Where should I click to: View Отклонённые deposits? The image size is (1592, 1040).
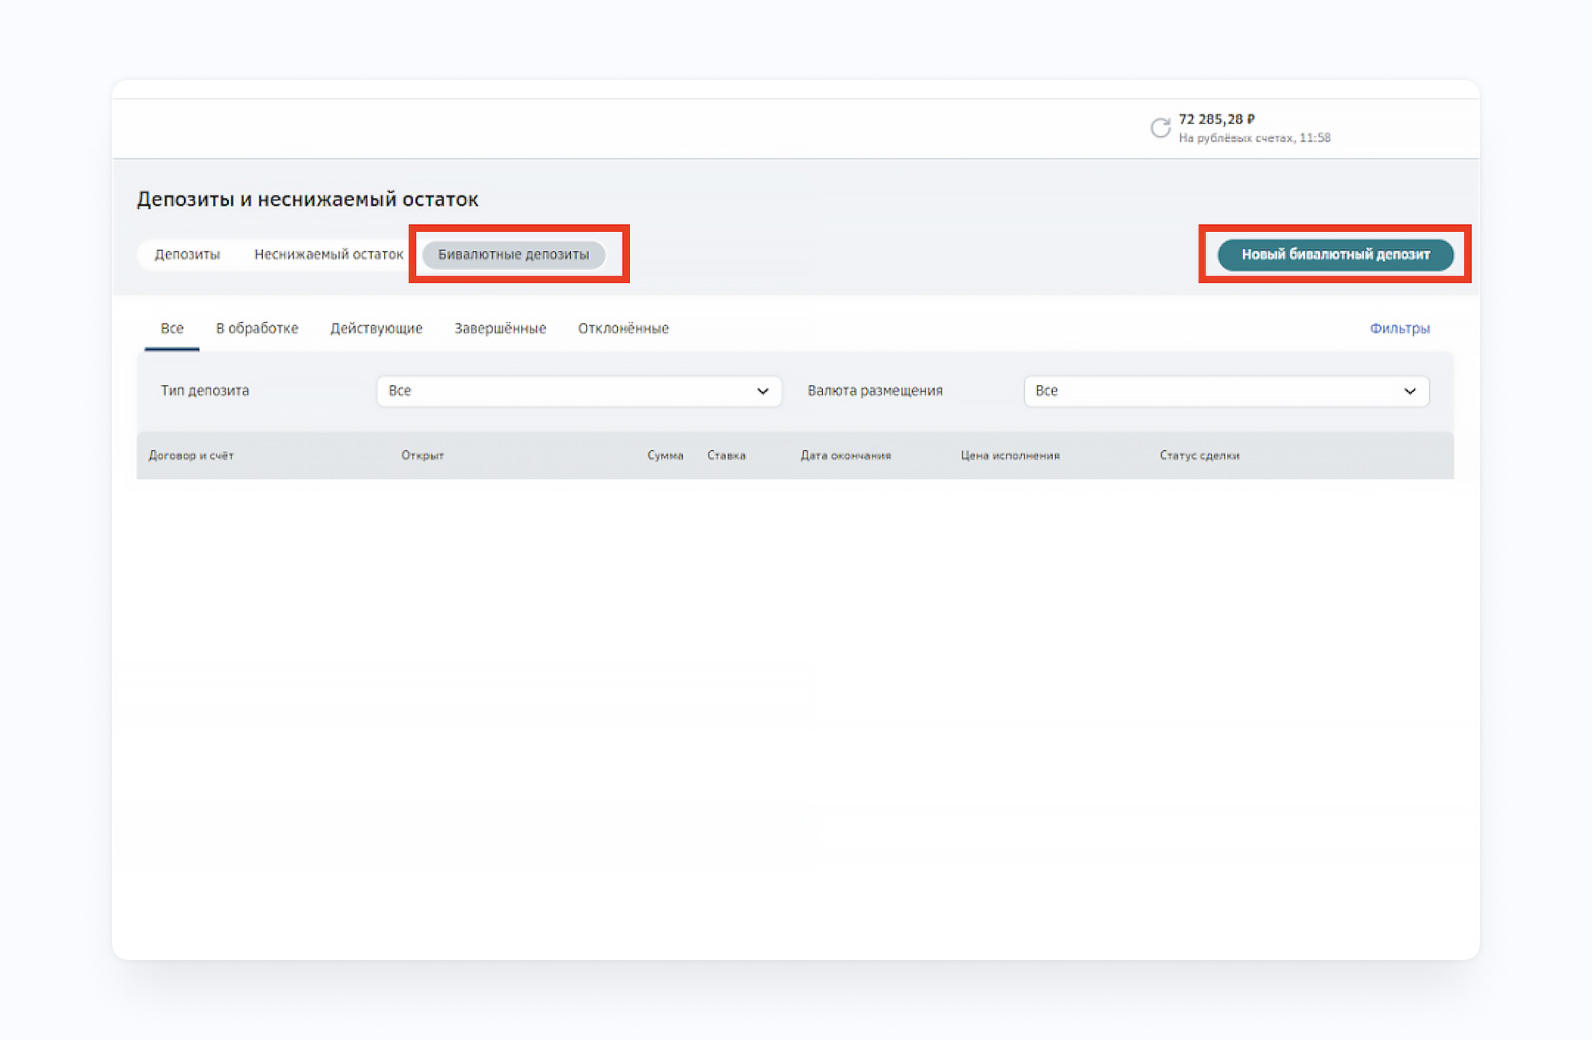coord(623,329)
